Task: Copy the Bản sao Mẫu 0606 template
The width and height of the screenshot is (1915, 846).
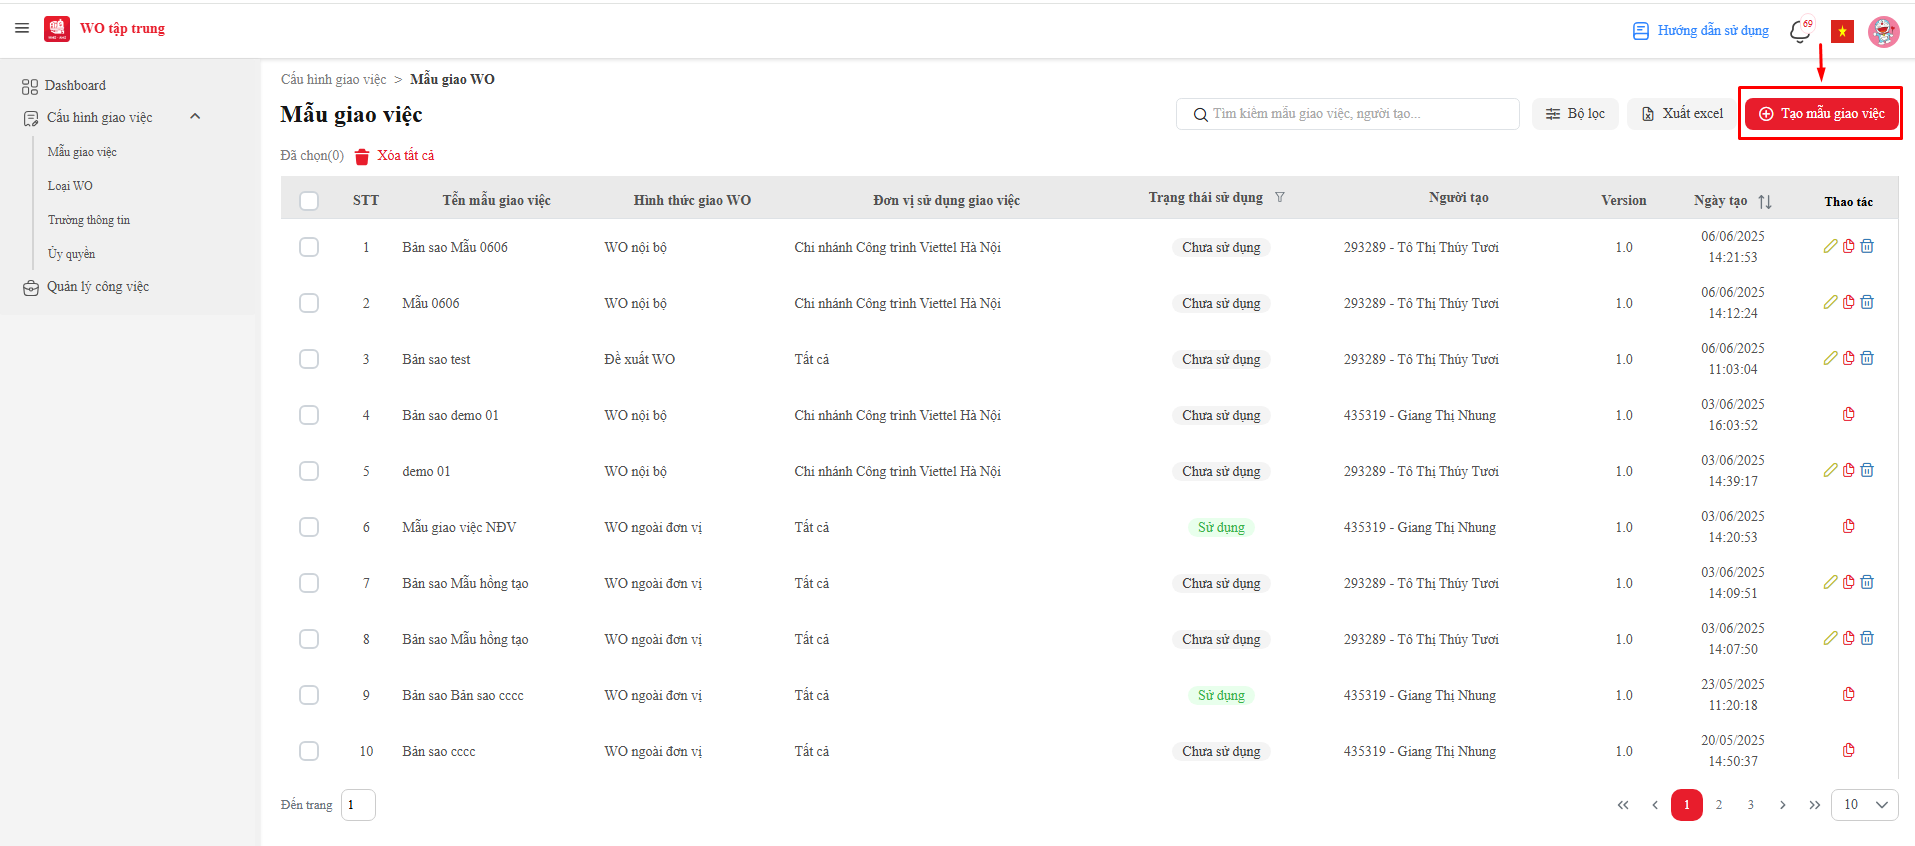Action: (1849, 246)
